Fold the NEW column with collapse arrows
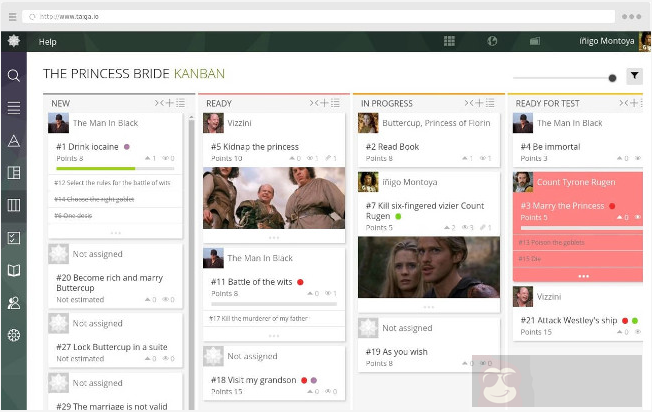652x412 pixels. (158, 103)
